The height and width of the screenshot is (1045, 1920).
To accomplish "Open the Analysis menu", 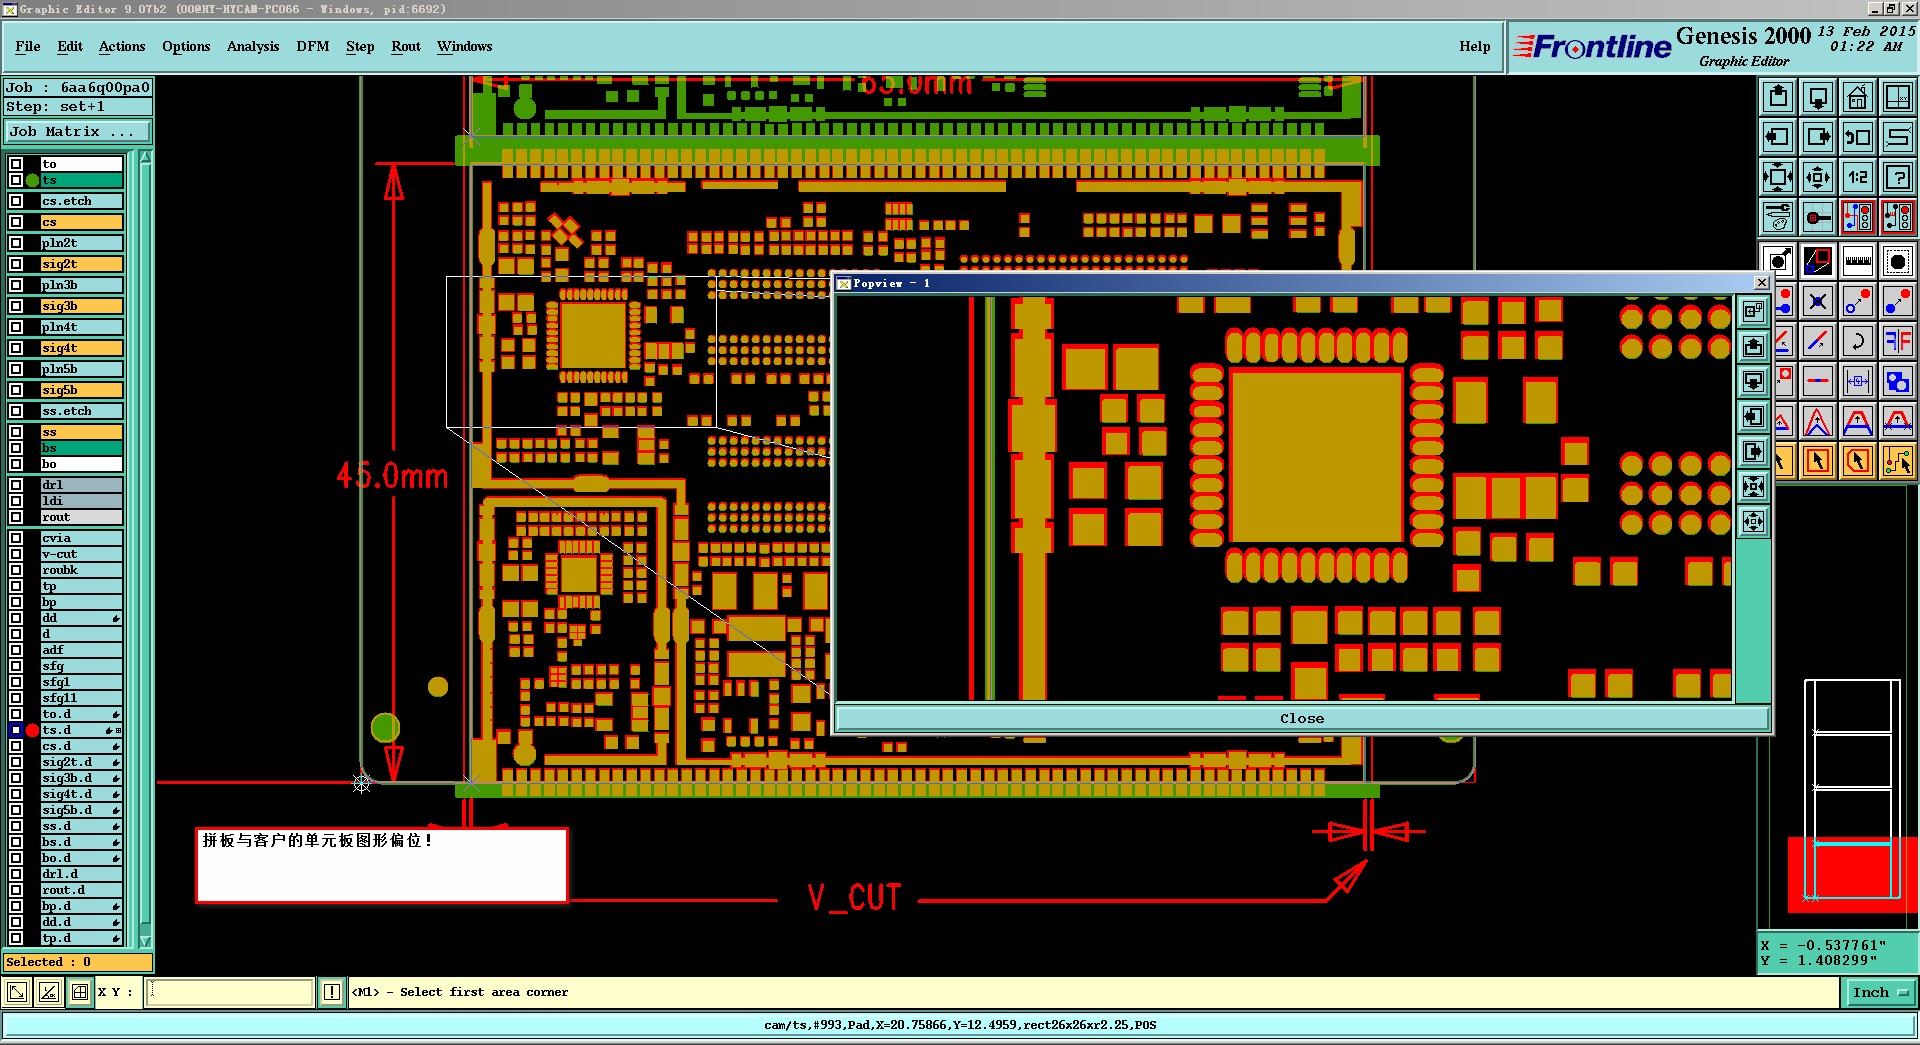I will pos(253,46).
